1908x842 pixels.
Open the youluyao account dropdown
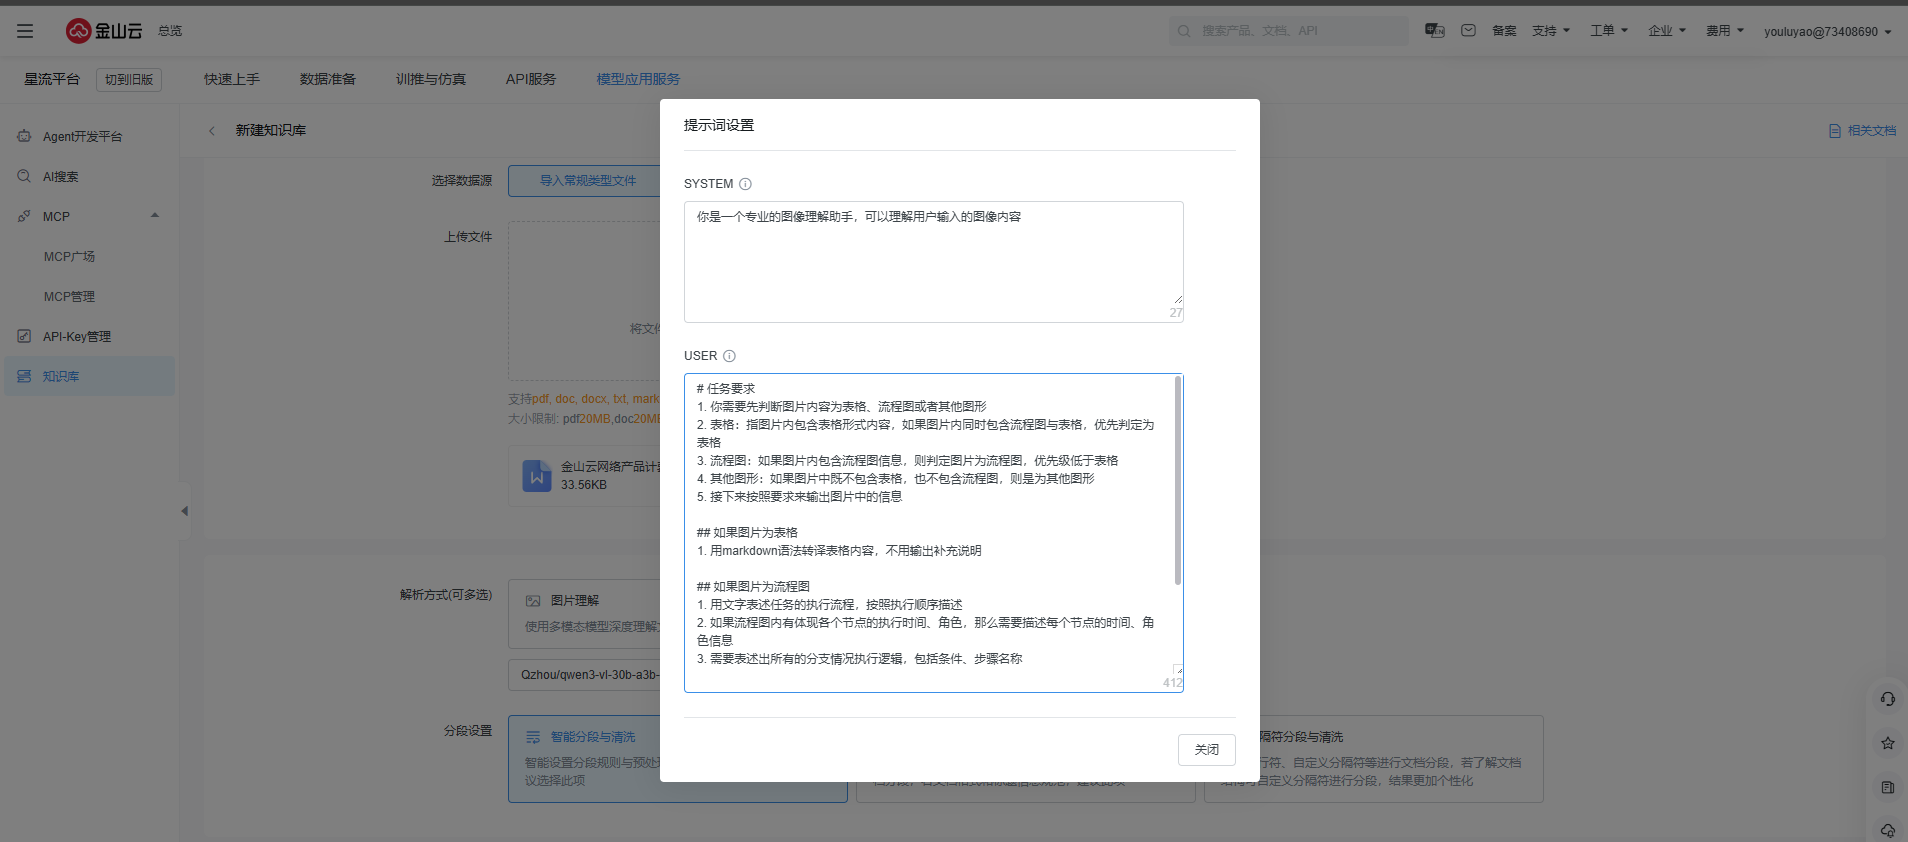point(1827,32)
